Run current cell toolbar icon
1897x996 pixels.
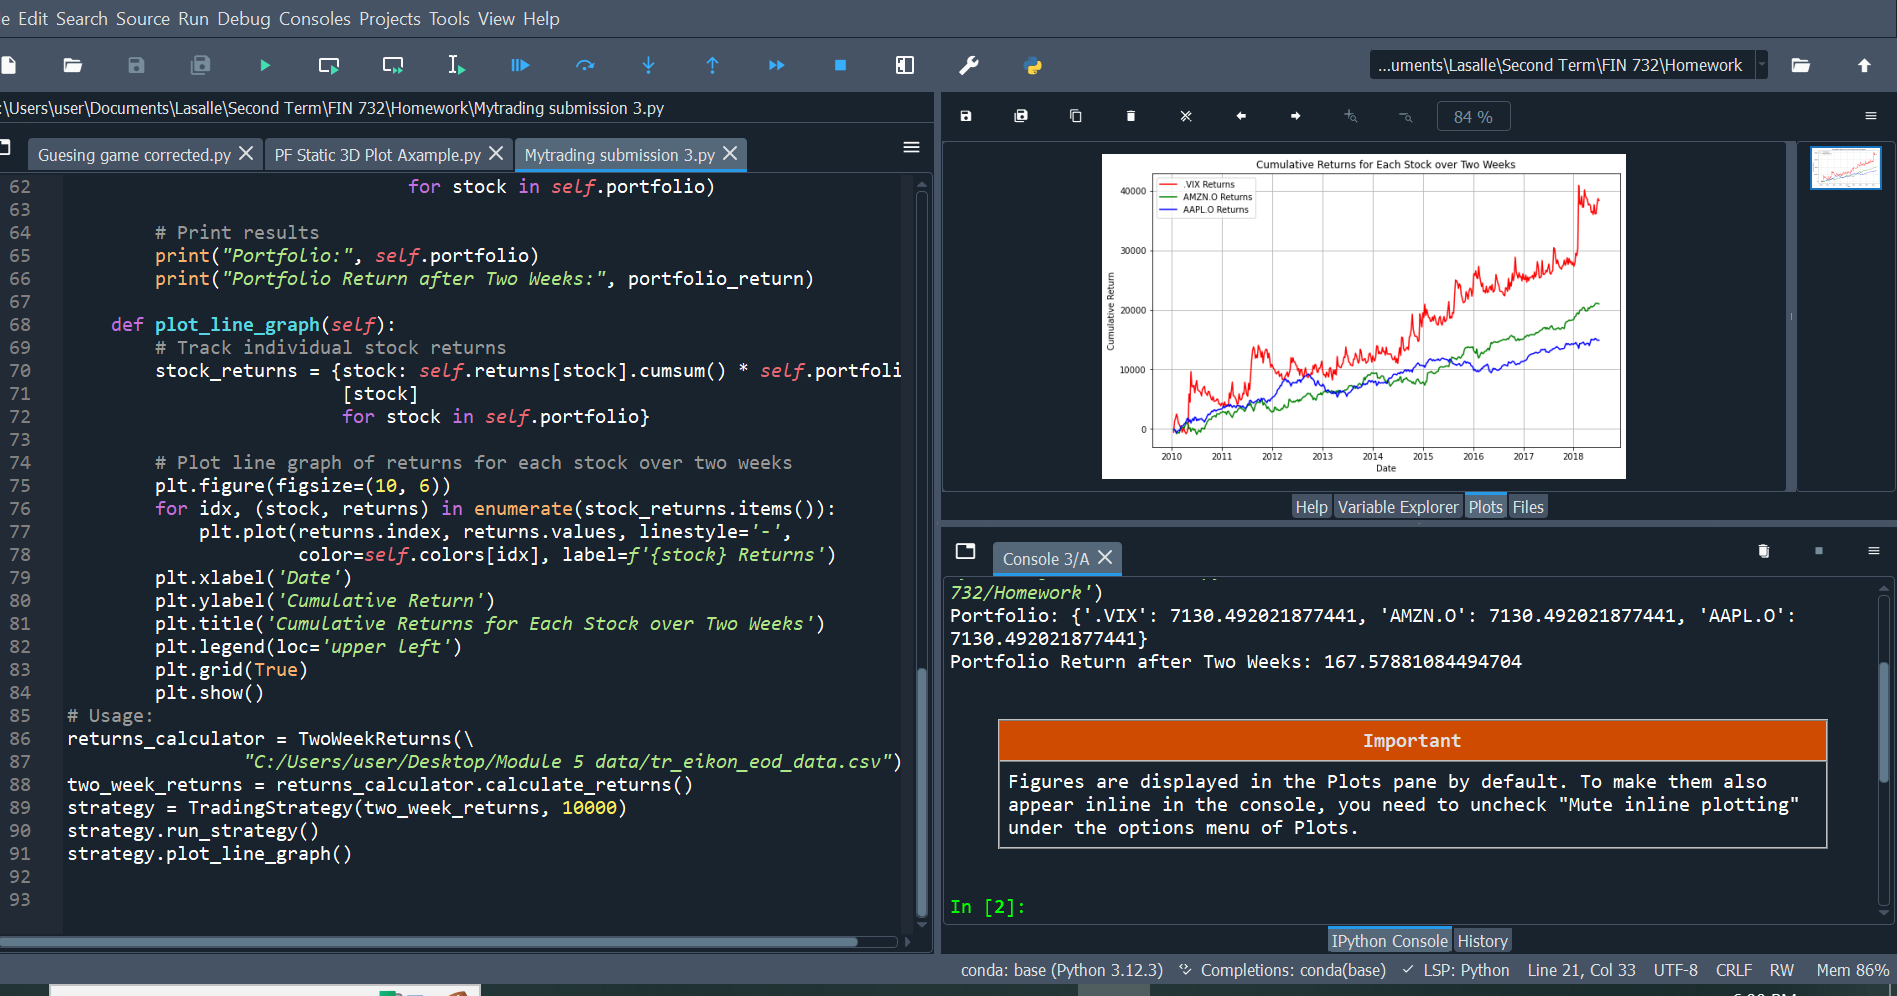click(x=328, y=65)
